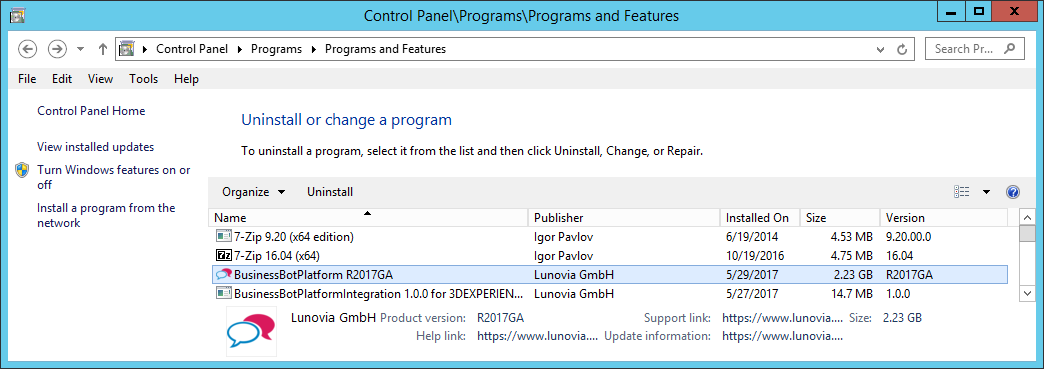
Task: Click the 7-Zip 9.20 row icon
Action: coord(223,236)
